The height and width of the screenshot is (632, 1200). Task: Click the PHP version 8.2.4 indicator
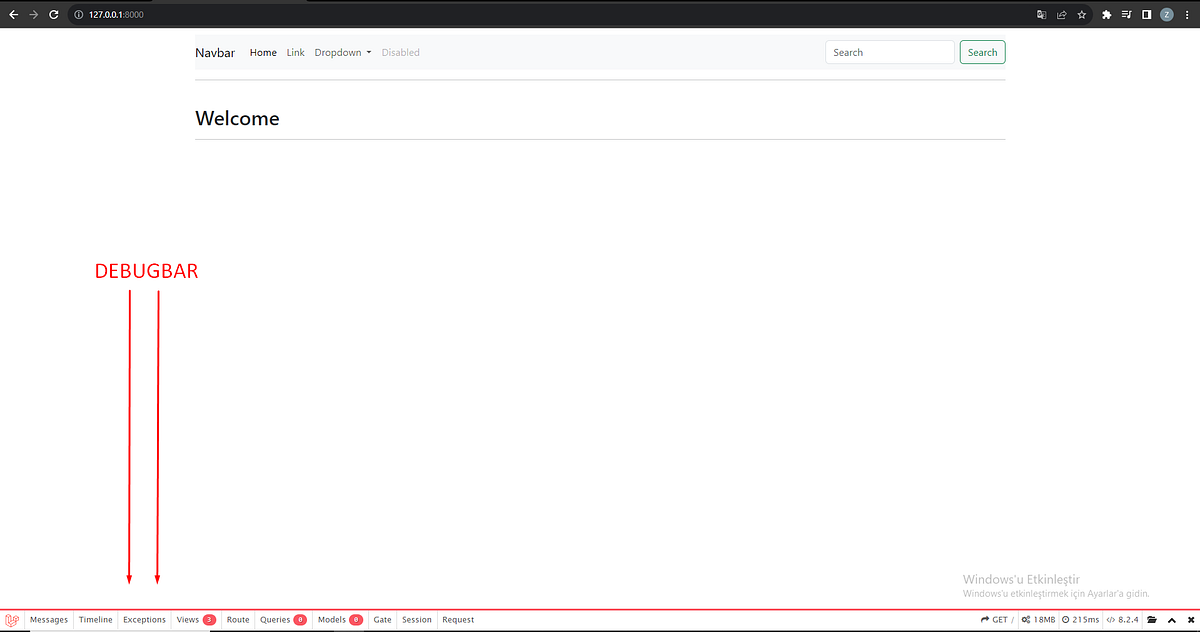1122,619
